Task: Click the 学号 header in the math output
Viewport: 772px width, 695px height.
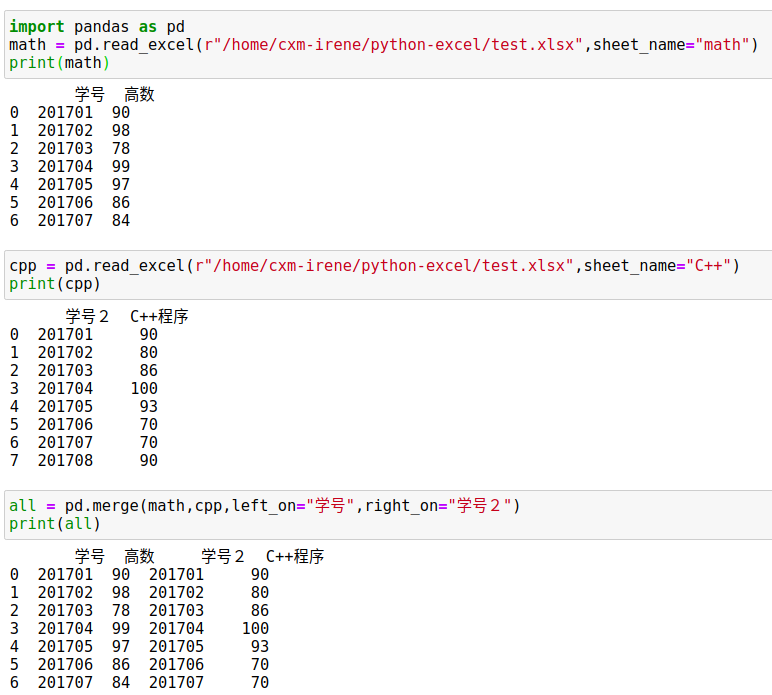Action: 90,94
